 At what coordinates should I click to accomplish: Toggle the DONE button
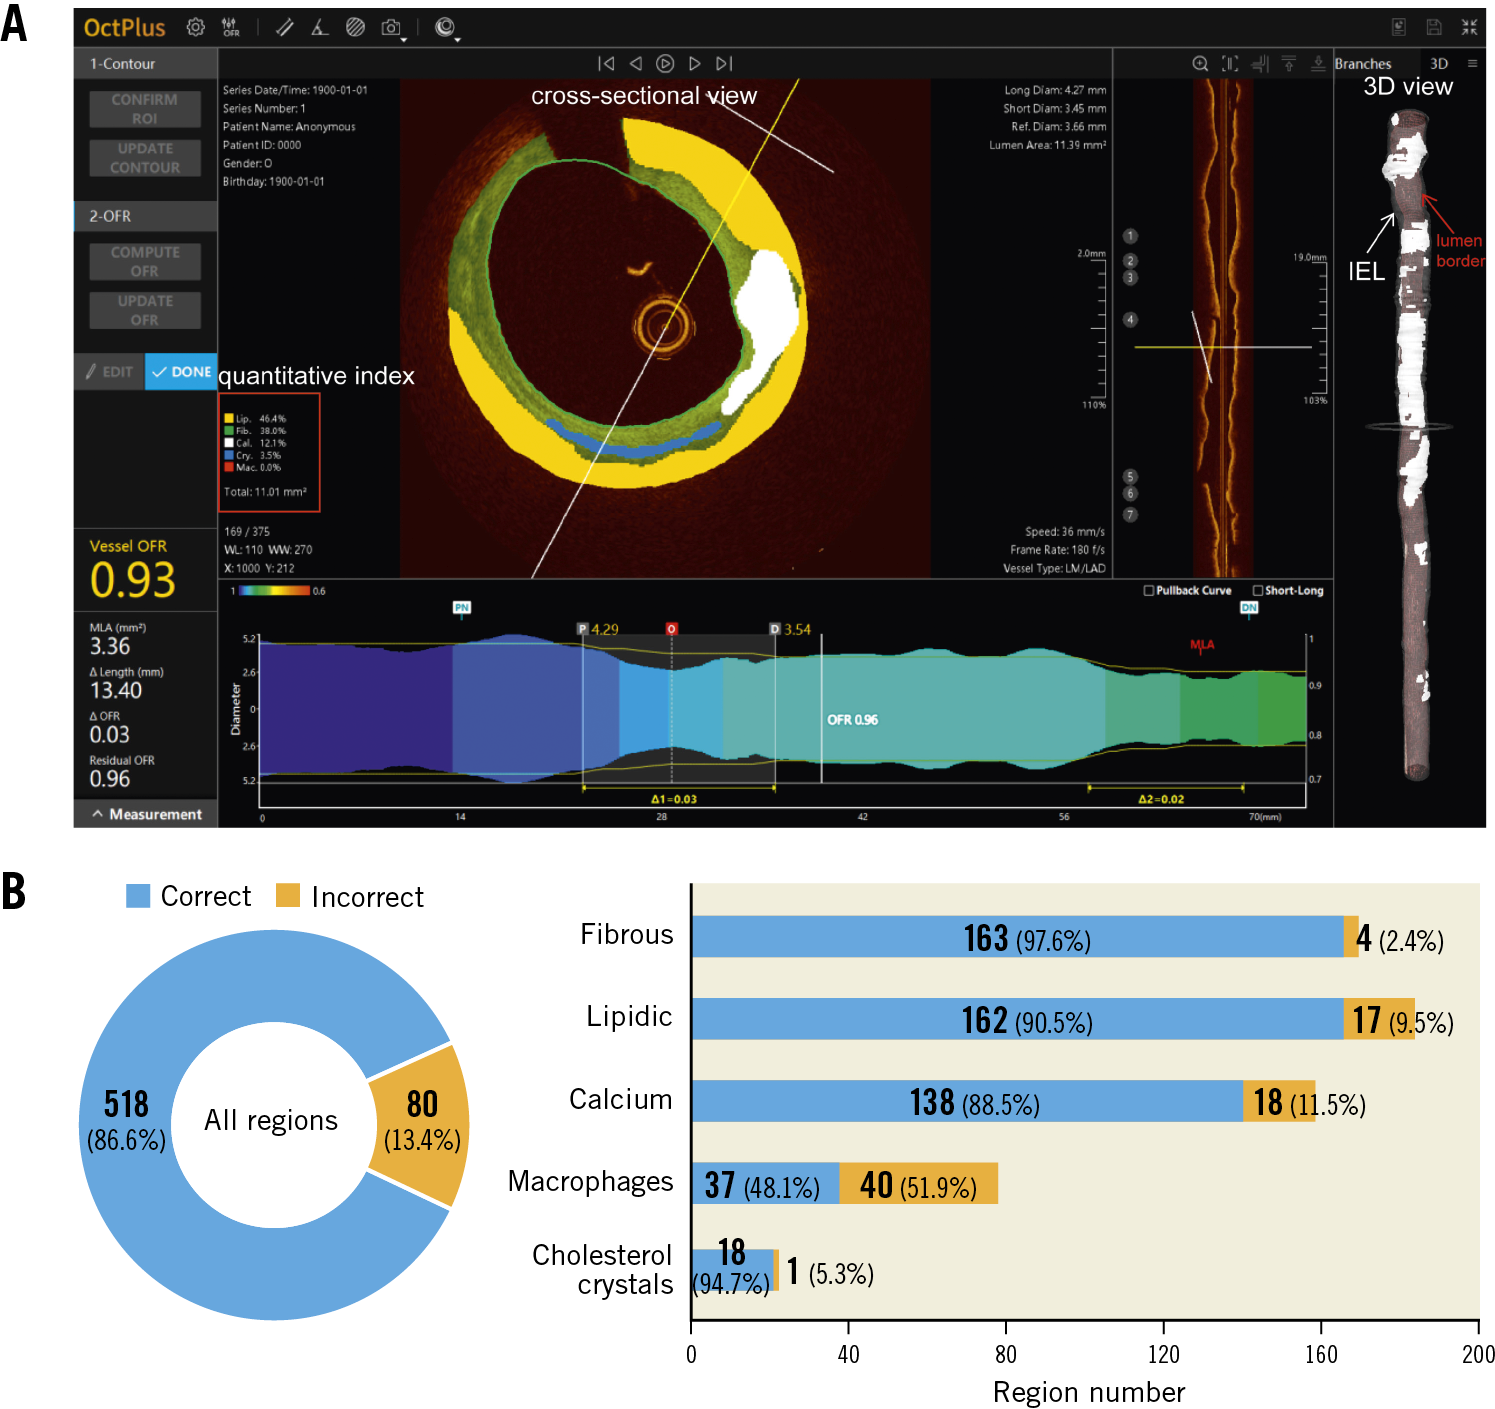point(181,372)
